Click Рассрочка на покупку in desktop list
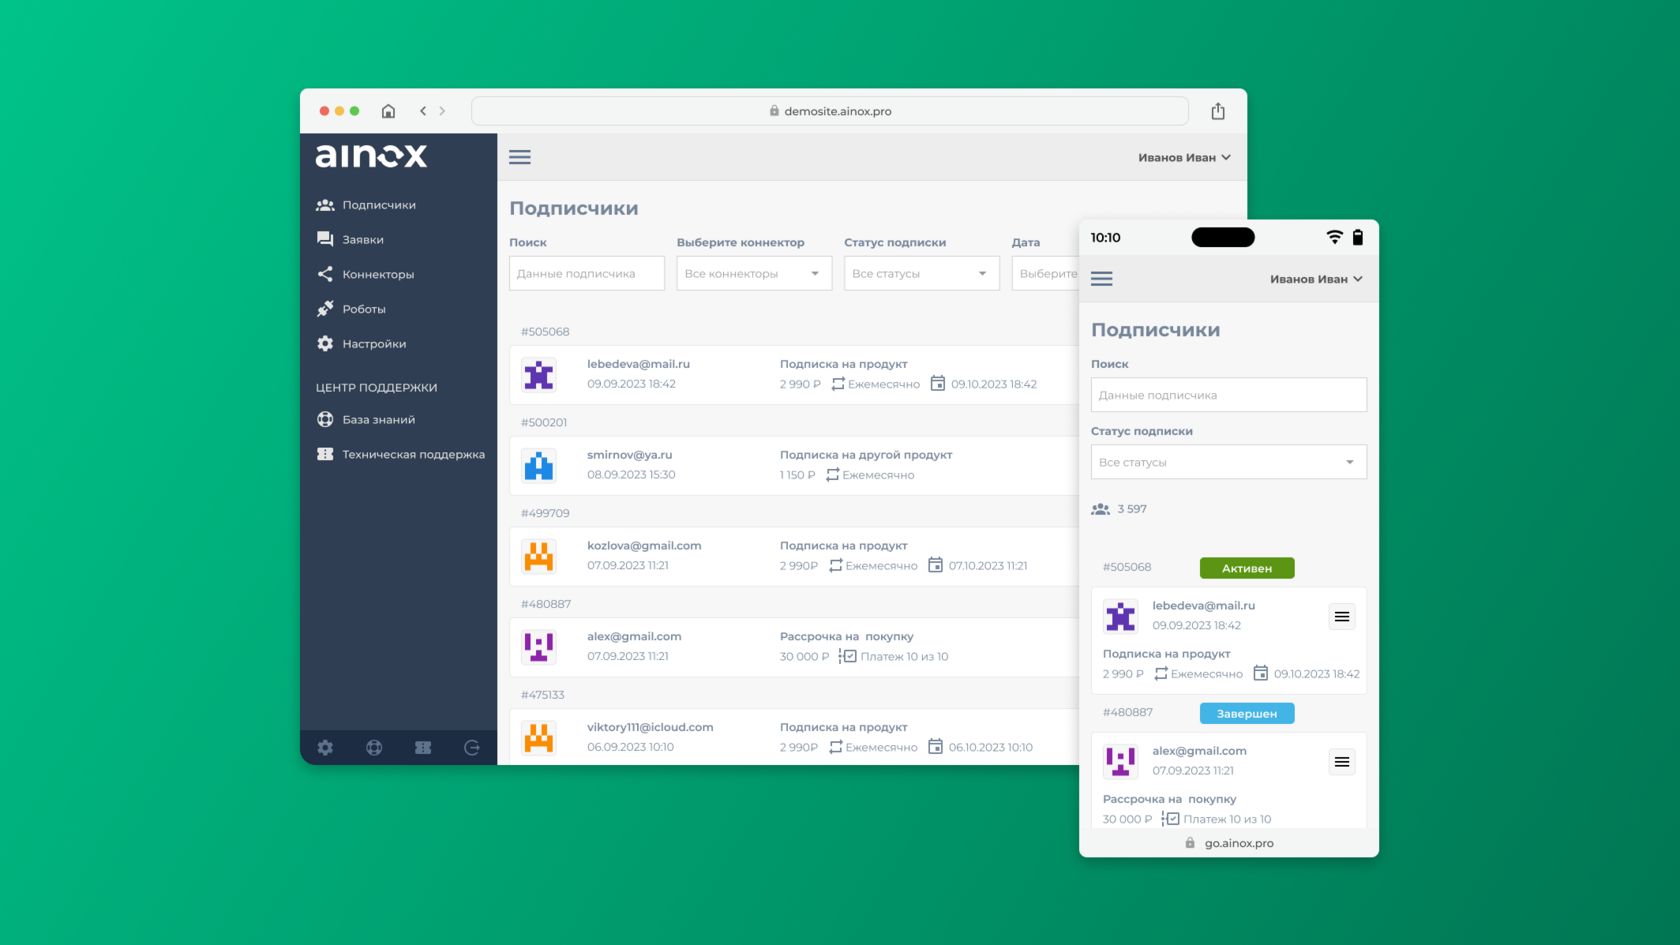Screen dimensions: 1680x945 (x=846, y=636)
